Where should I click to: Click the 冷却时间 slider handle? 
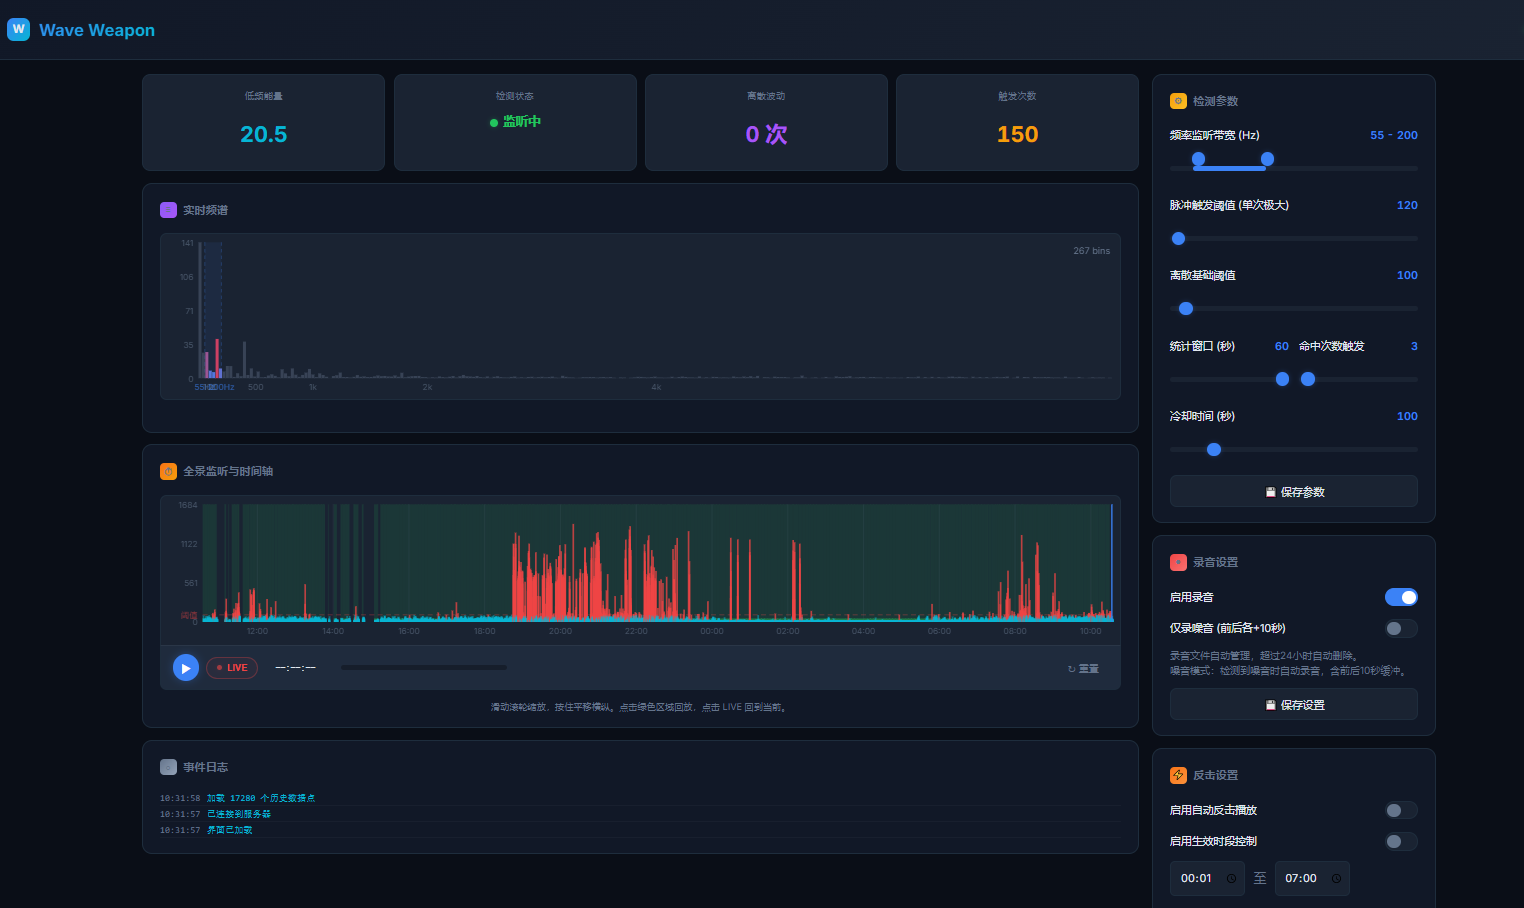coord(1214,449)
